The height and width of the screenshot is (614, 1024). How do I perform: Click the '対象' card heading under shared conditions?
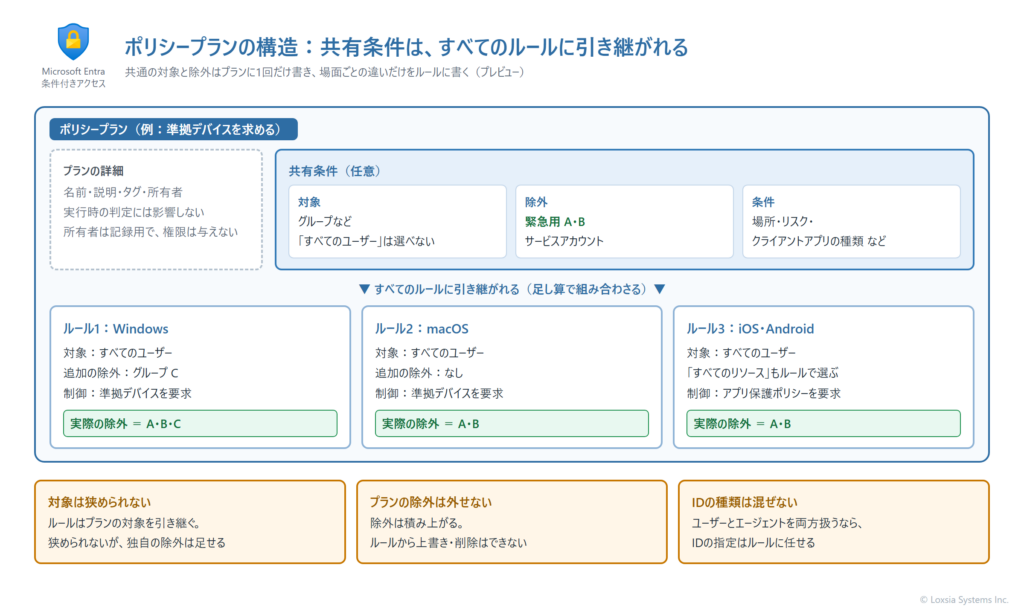point(309,202)
